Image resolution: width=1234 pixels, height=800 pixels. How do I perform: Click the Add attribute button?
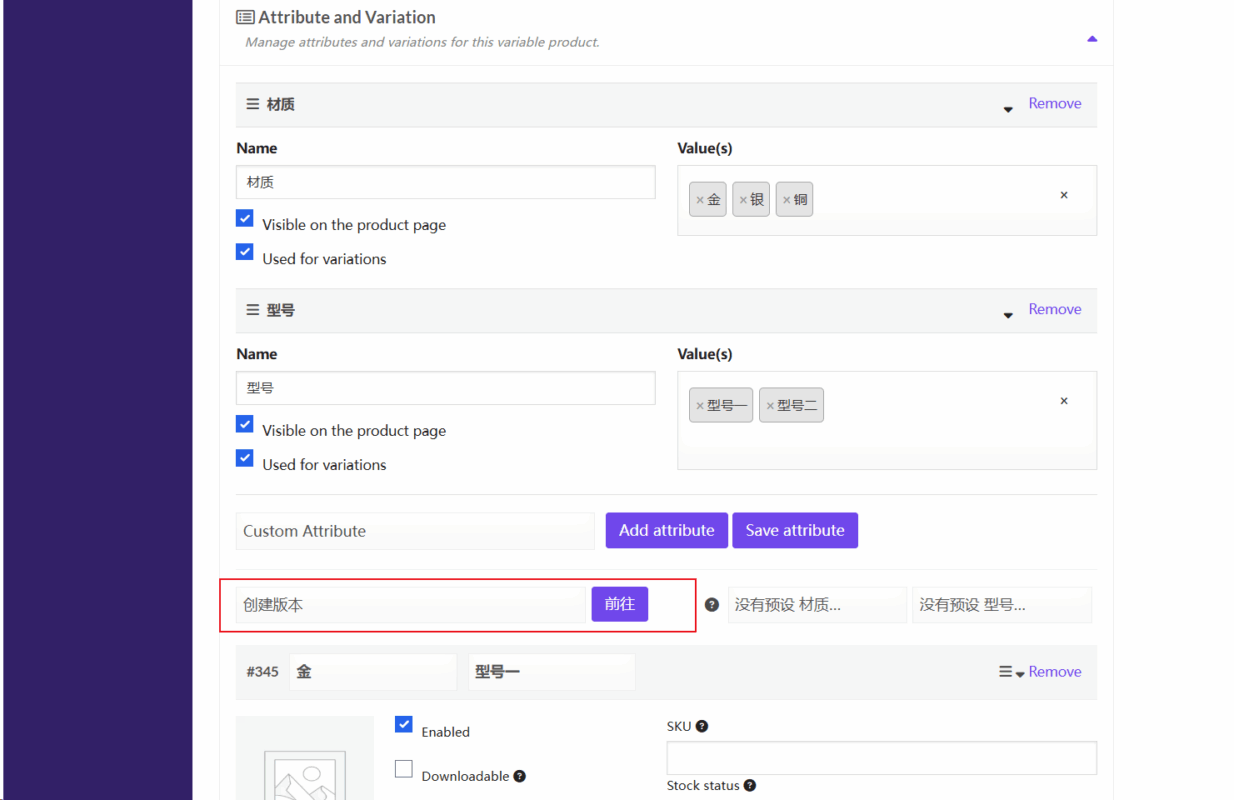pos(666,531)
